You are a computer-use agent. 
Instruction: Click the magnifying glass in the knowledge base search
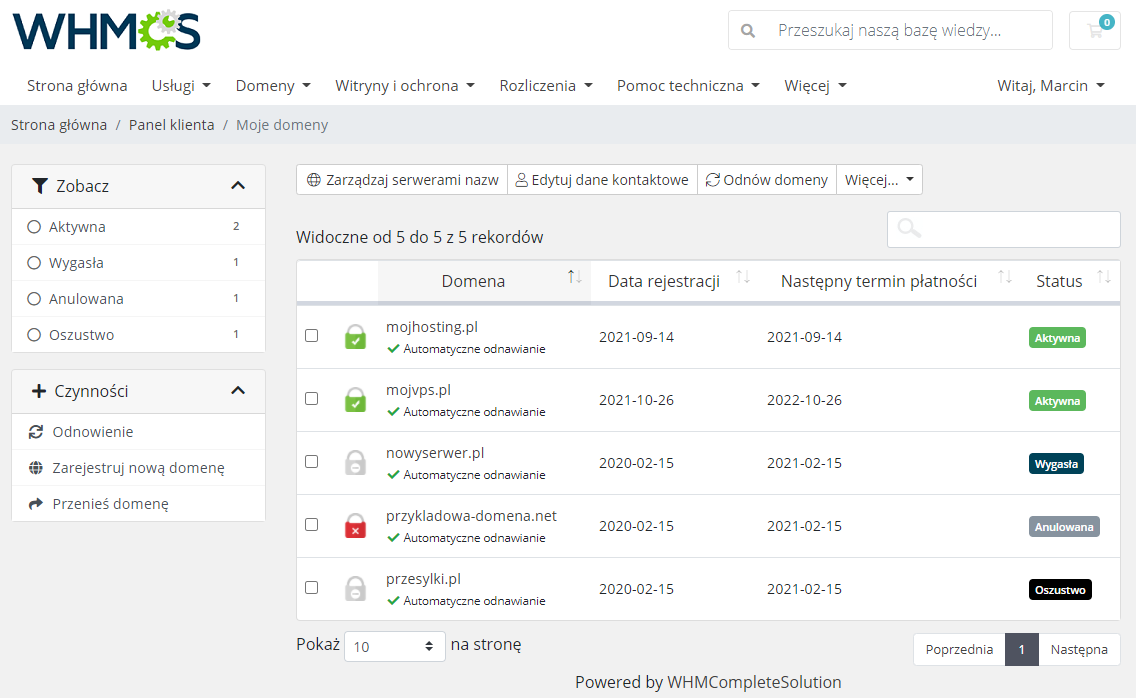pos(747,31)
